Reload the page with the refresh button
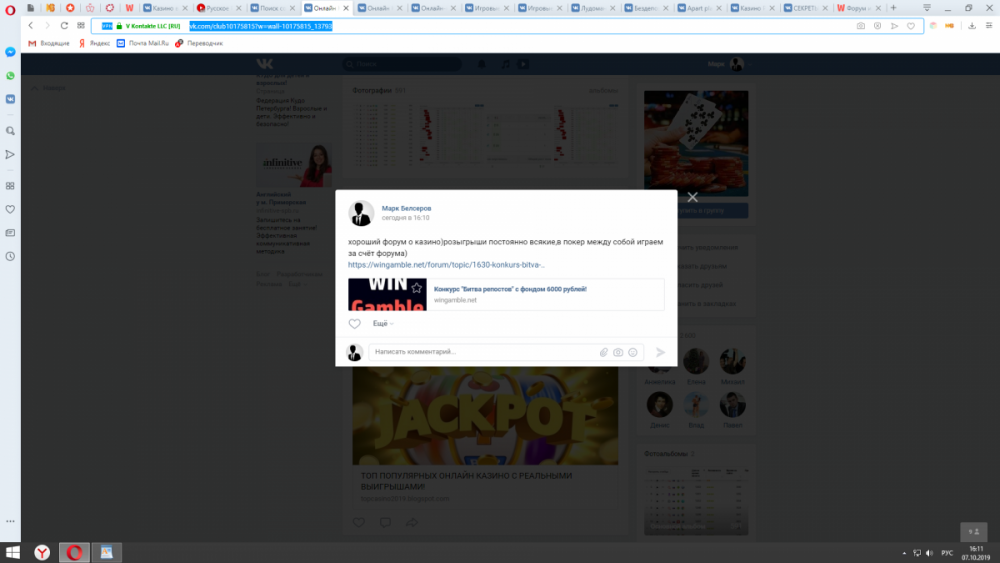 65,25
